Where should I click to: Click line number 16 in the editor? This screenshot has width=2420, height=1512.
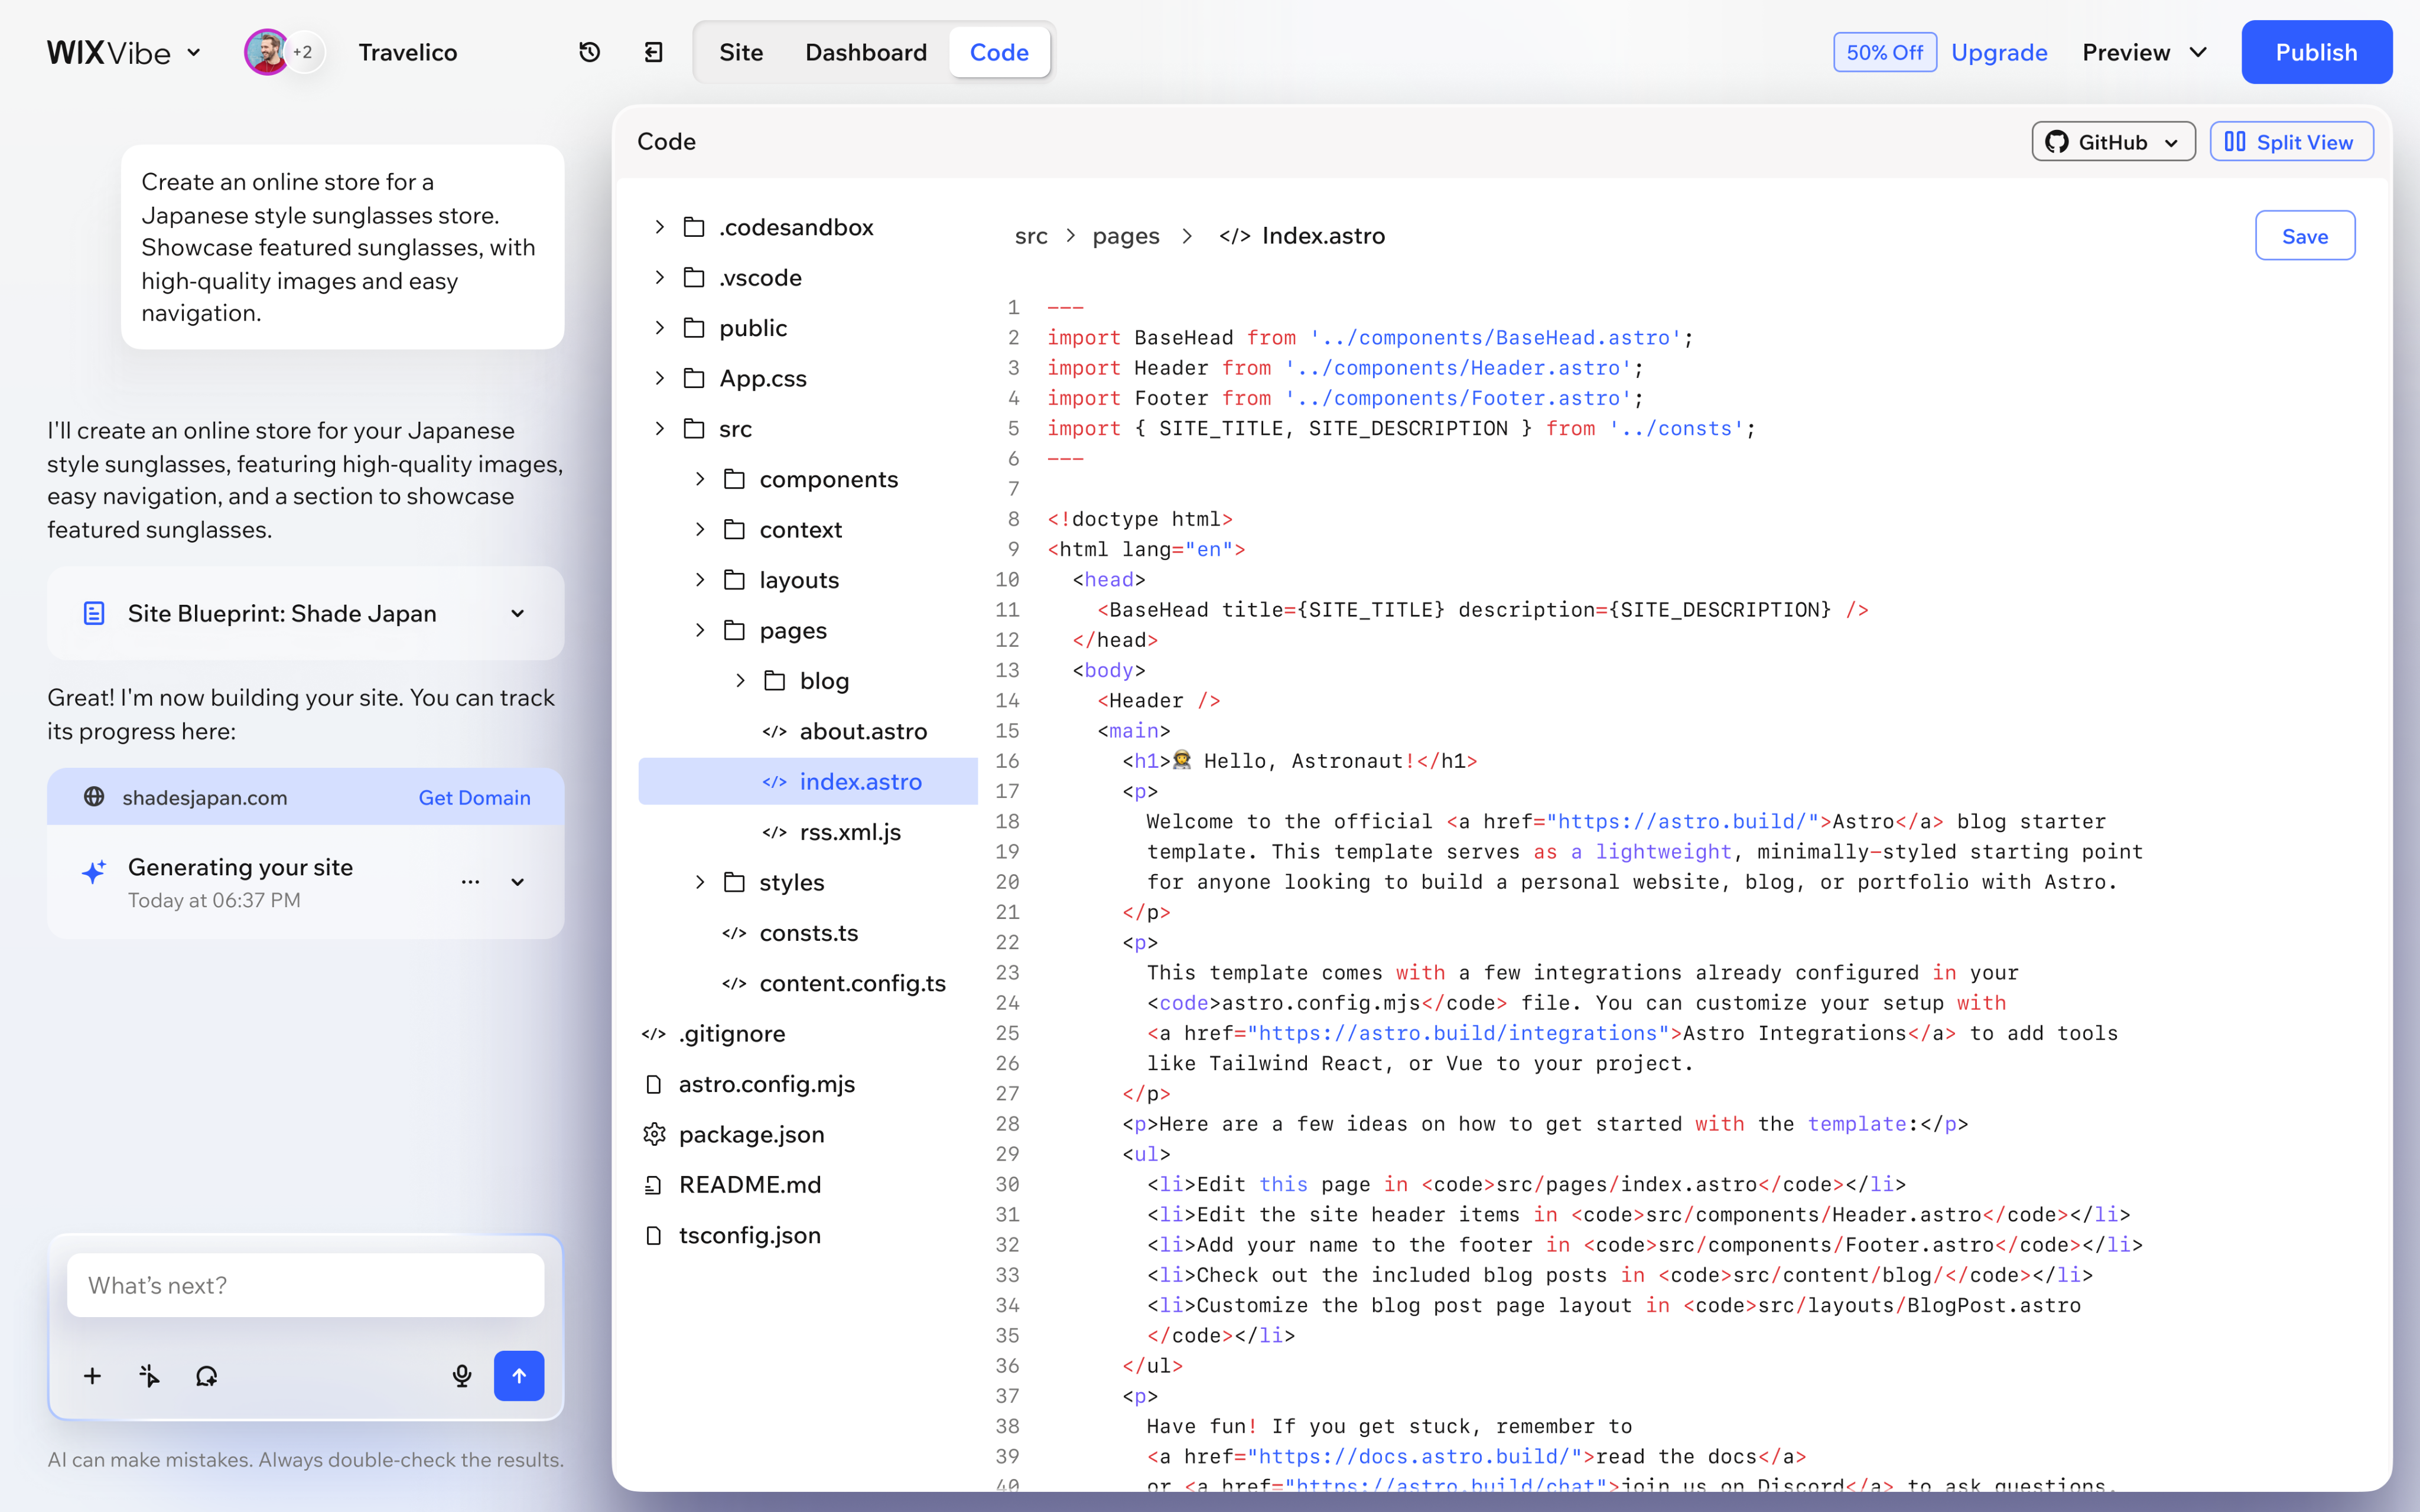coord(1007,761)
